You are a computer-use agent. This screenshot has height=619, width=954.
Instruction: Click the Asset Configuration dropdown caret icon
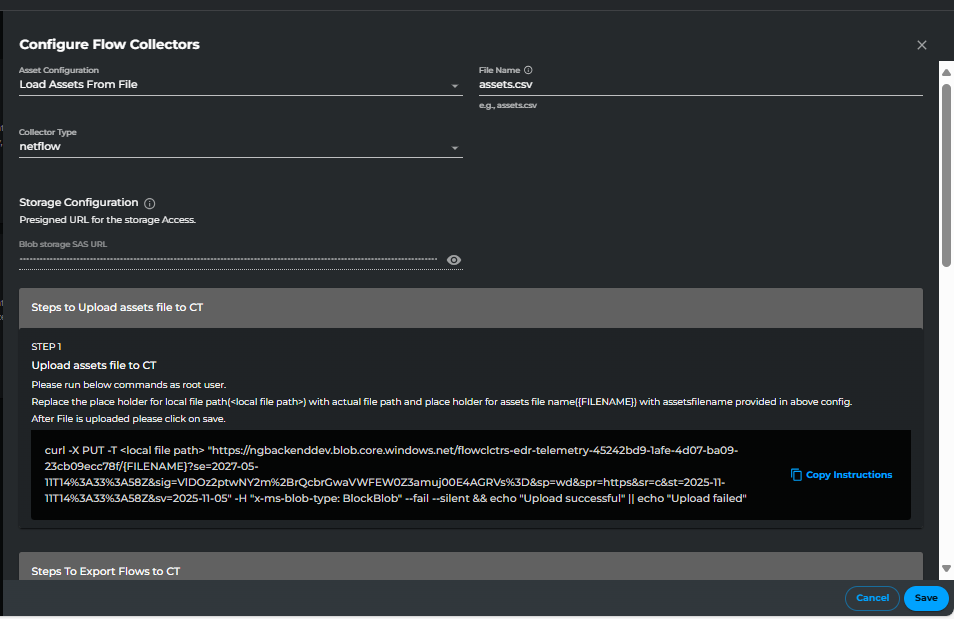(x=456, y=87)
